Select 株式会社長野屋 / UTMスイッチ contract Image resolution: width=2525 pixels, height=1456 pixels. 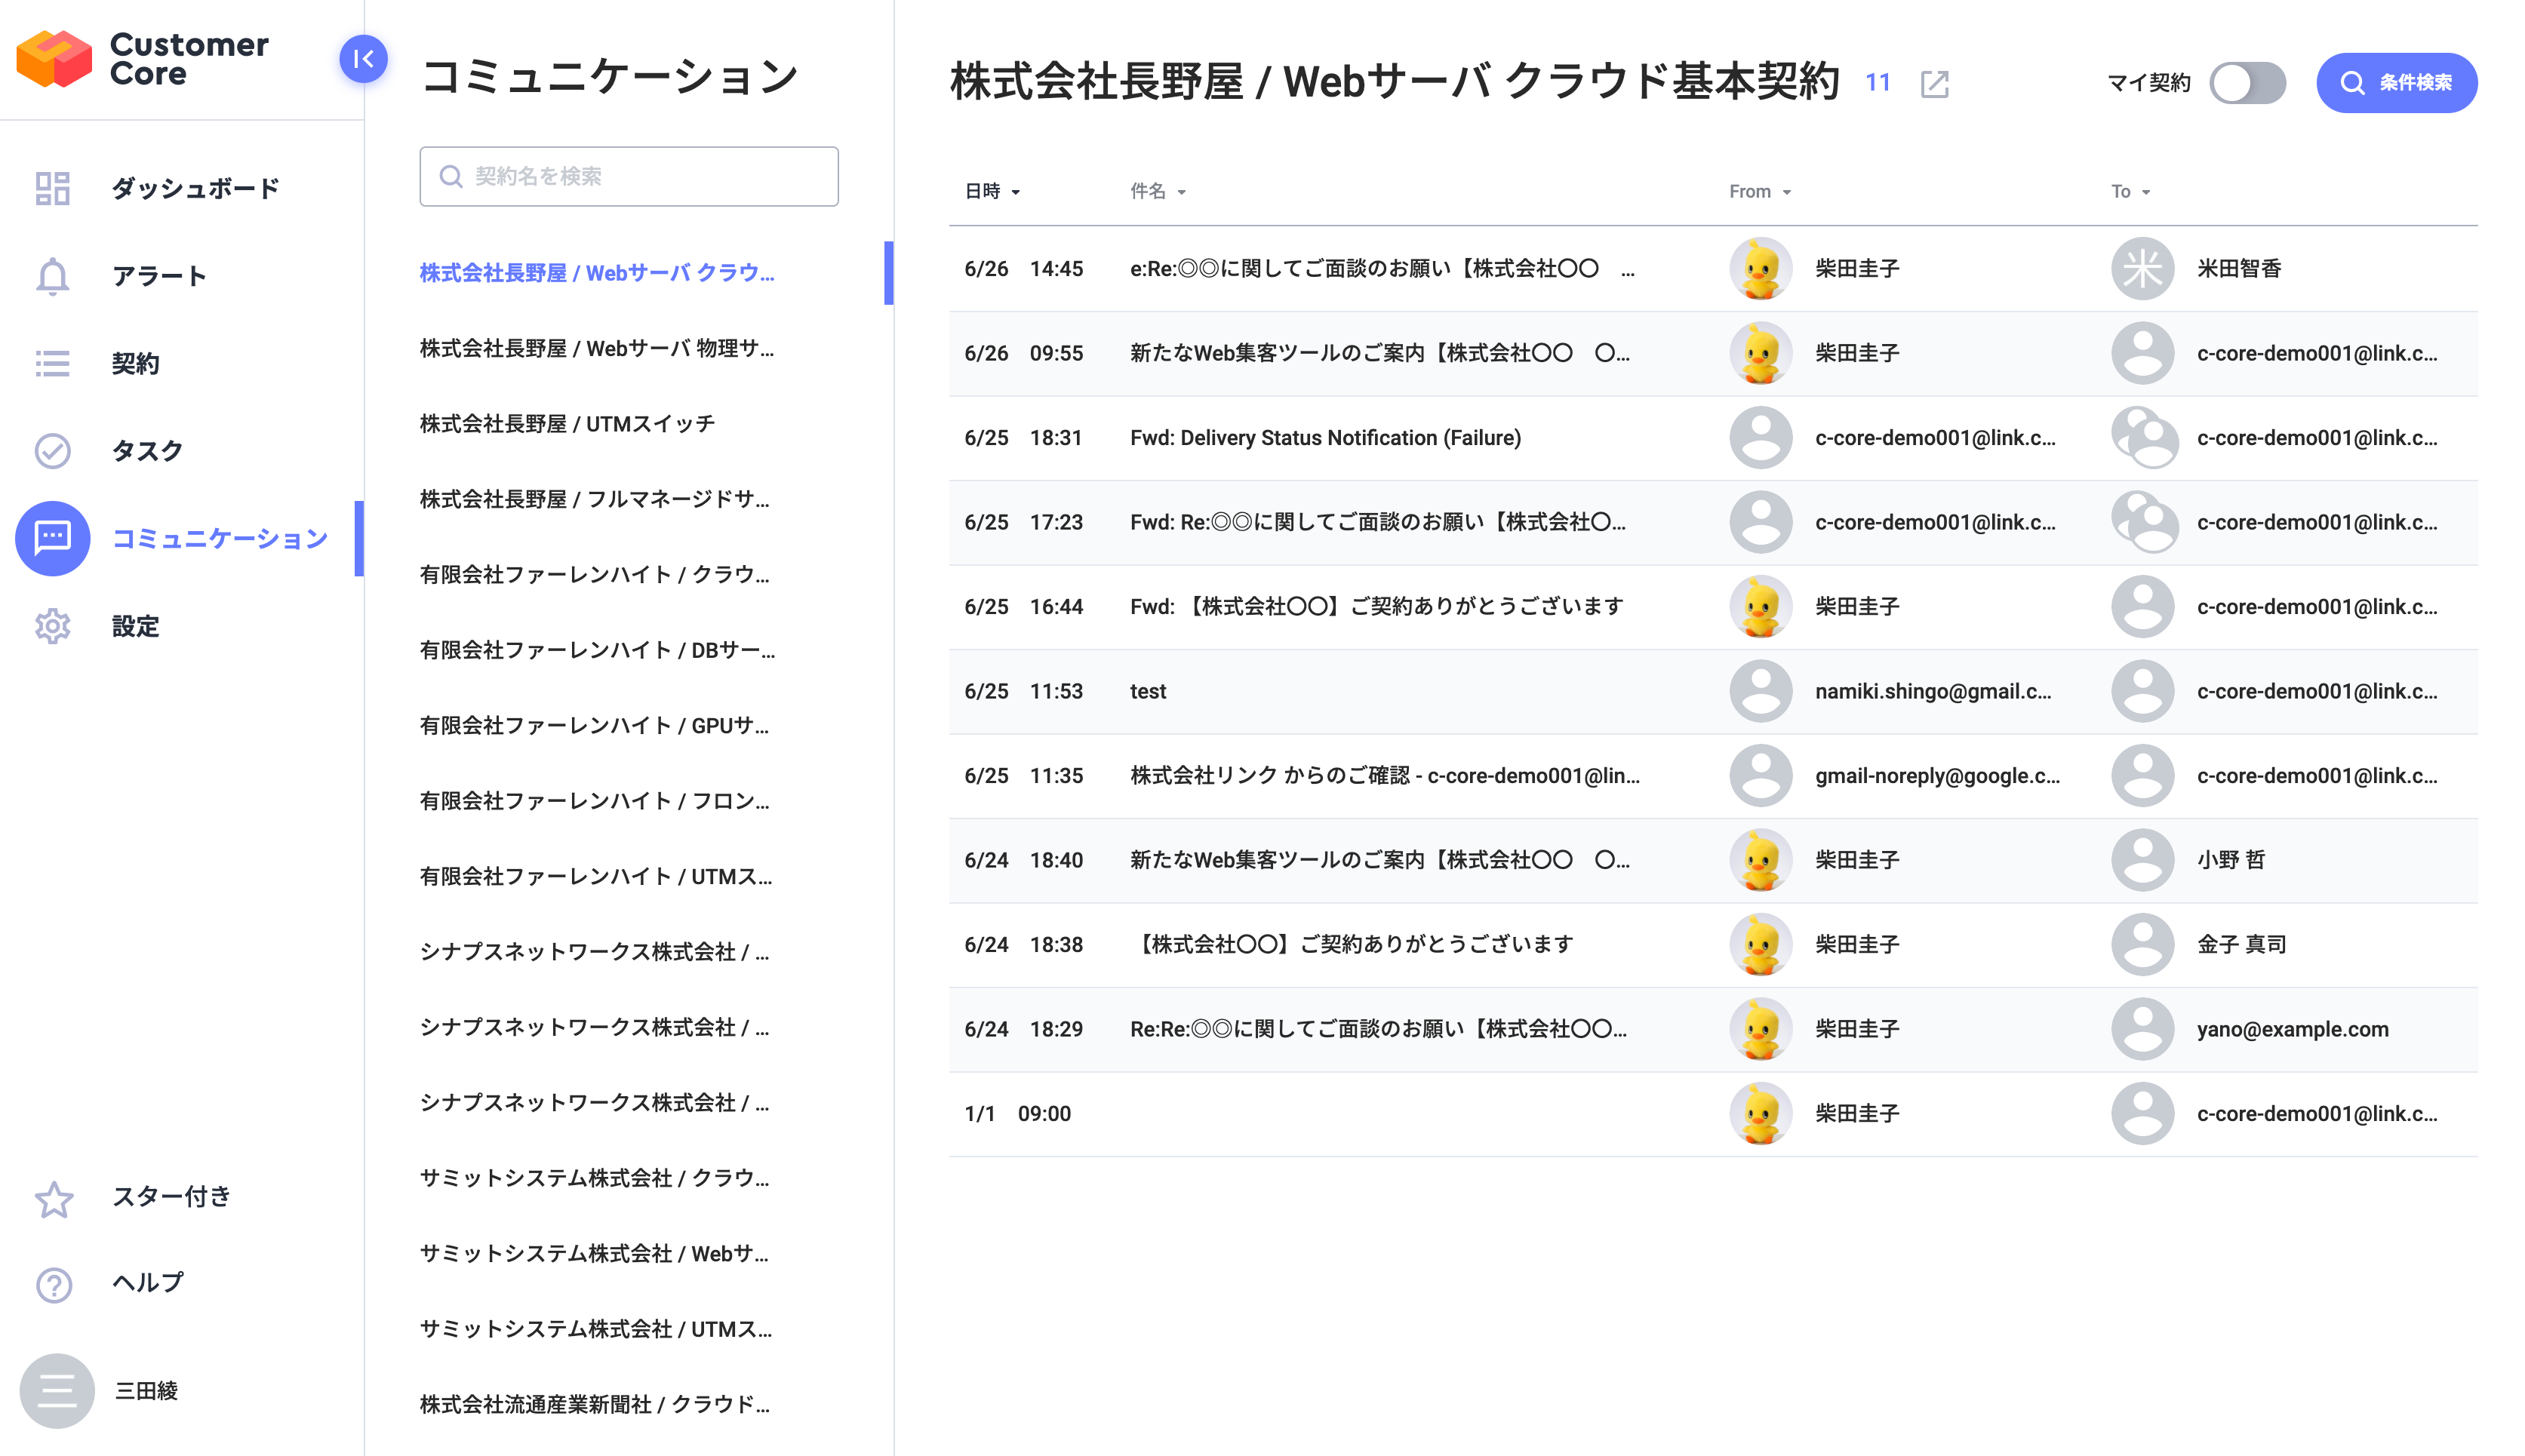(x=567, y=424)
